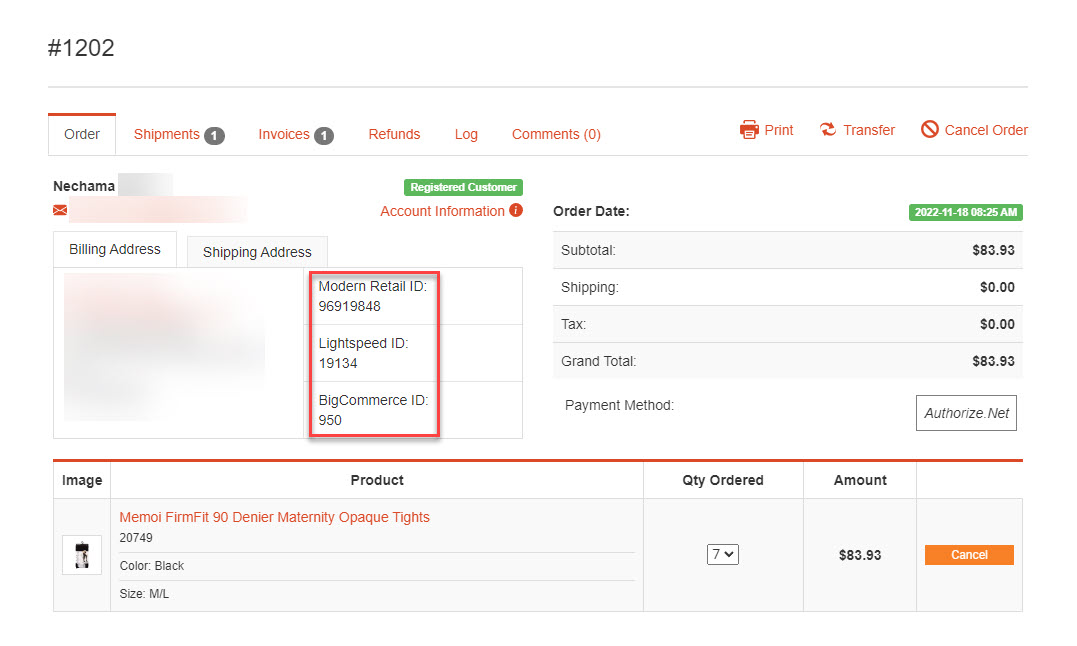Image resolution: width=1077 pixels, height=646 pixels.
Task: Click the product SKU 20749
Action: click(x=136, y=538)
